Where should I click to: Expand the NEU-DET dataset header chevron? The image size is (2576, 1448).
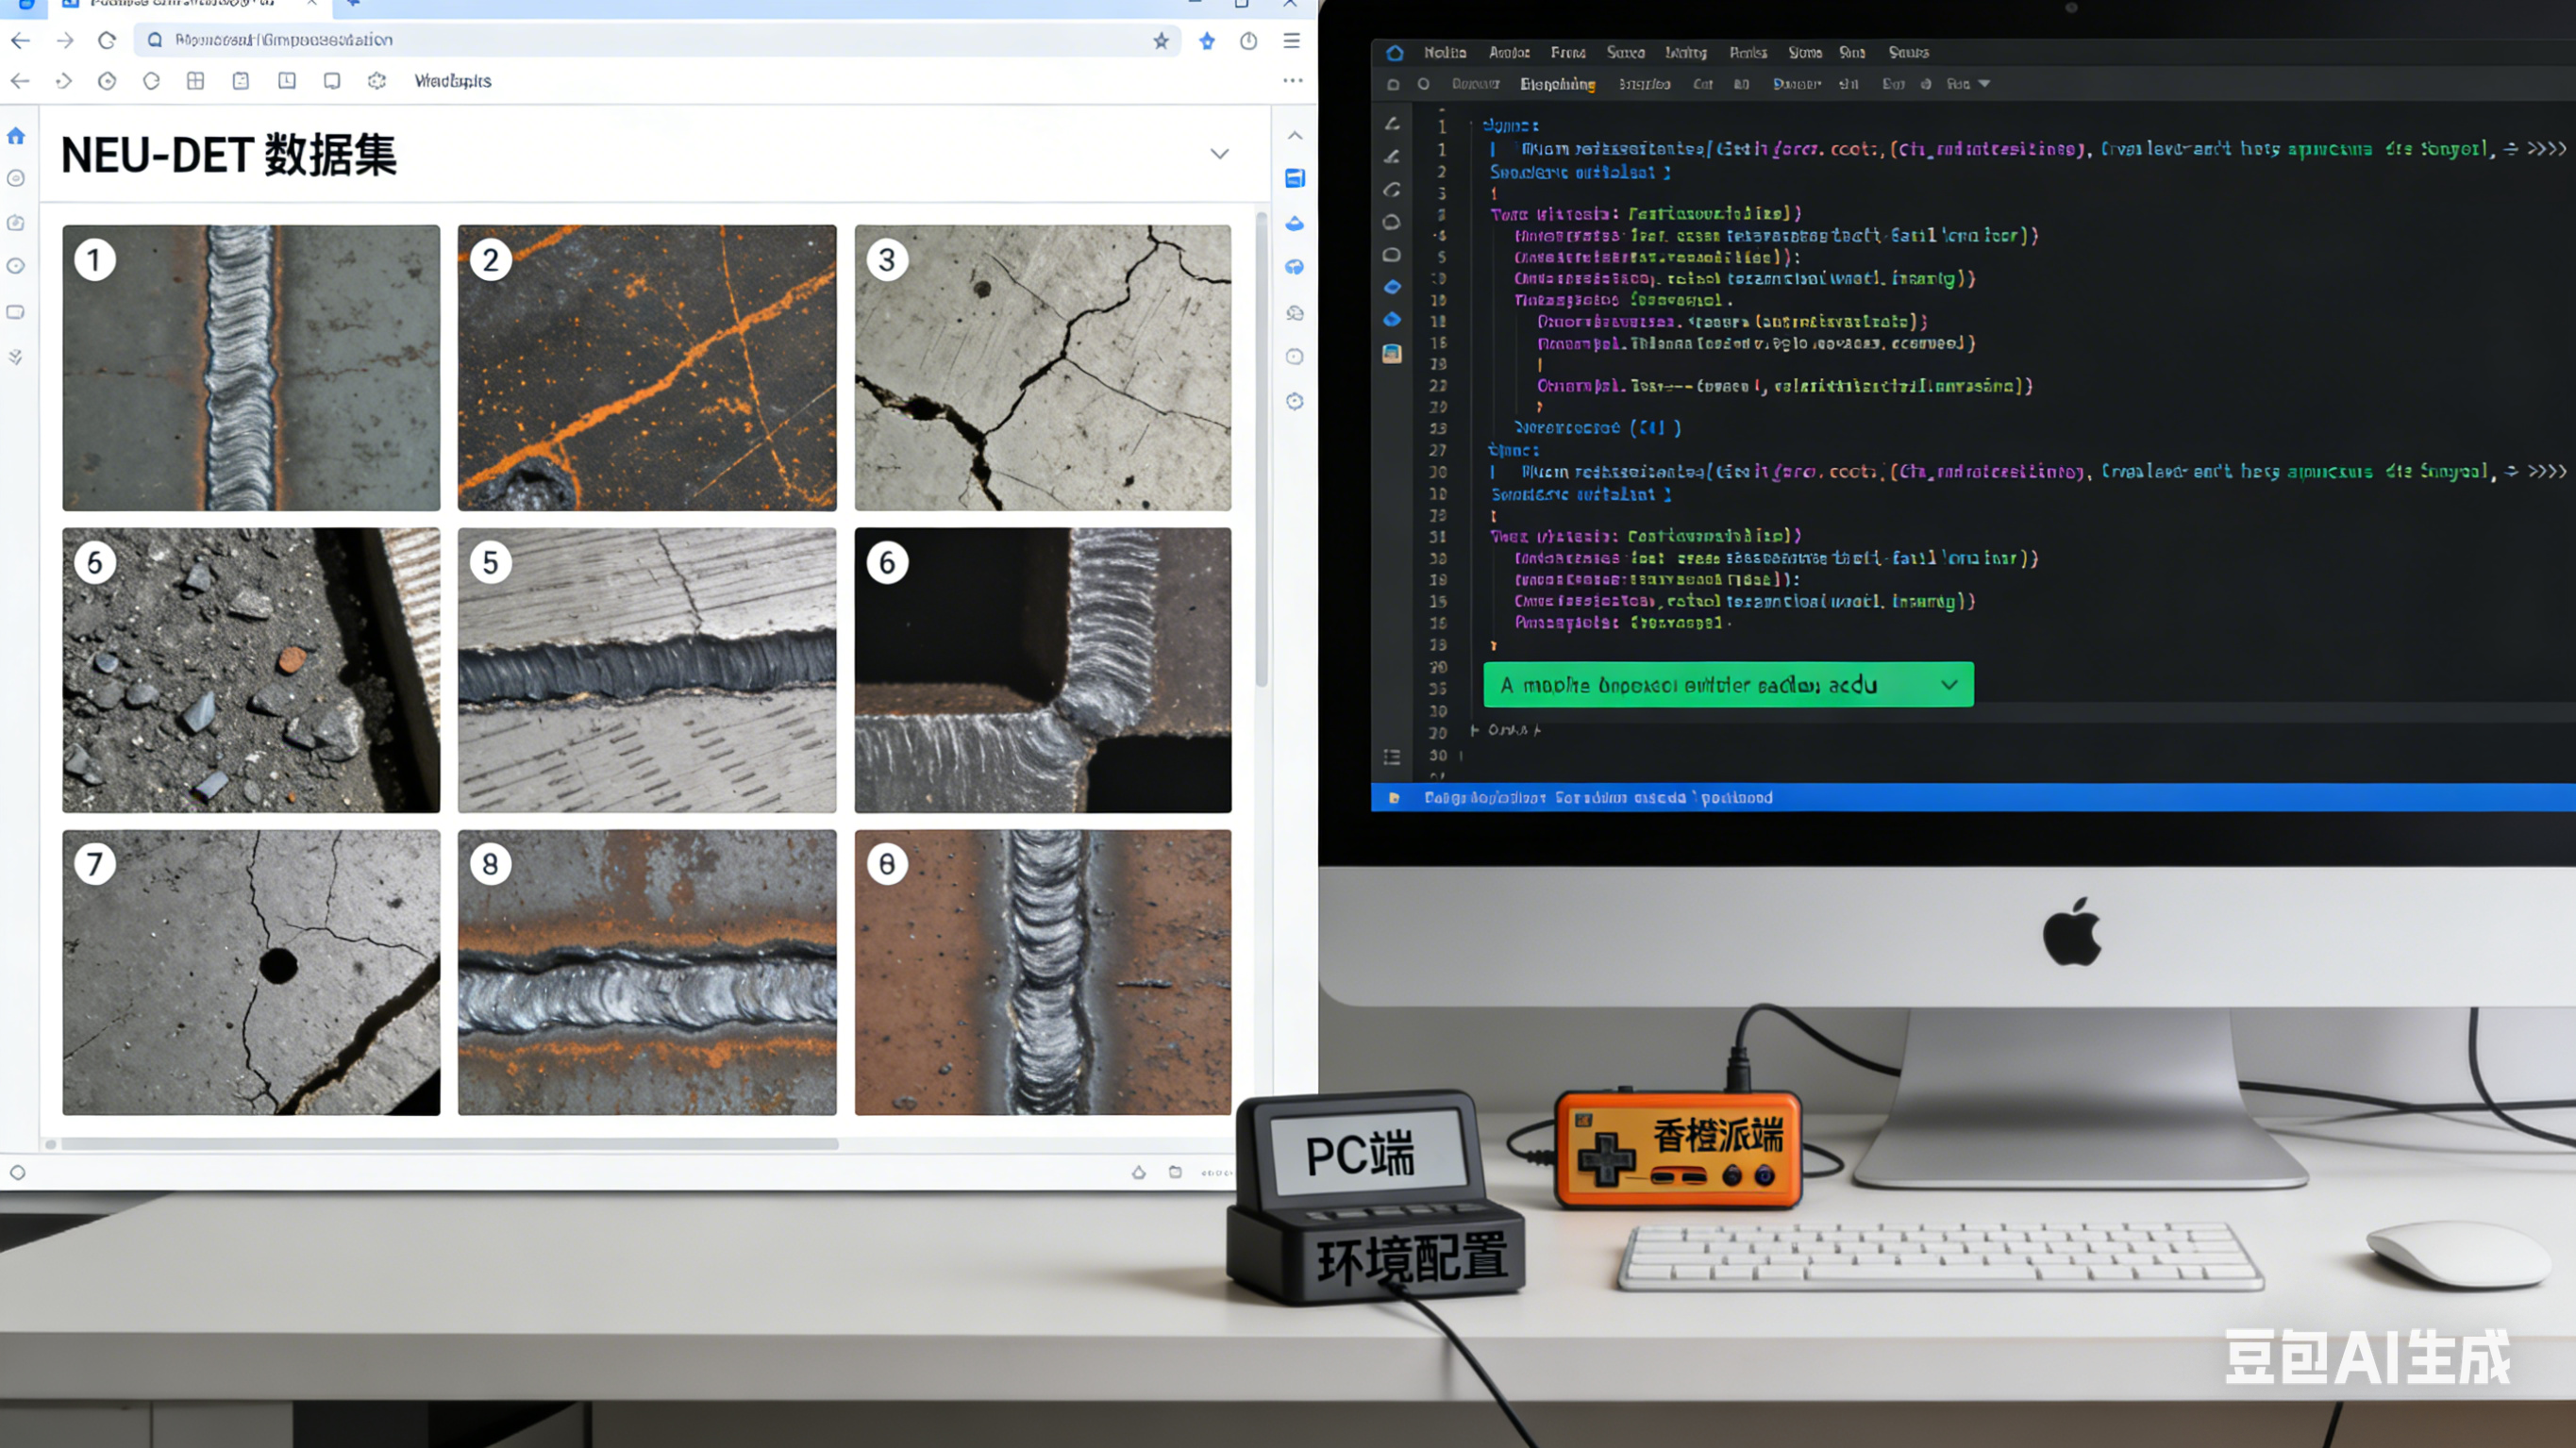1219,154
